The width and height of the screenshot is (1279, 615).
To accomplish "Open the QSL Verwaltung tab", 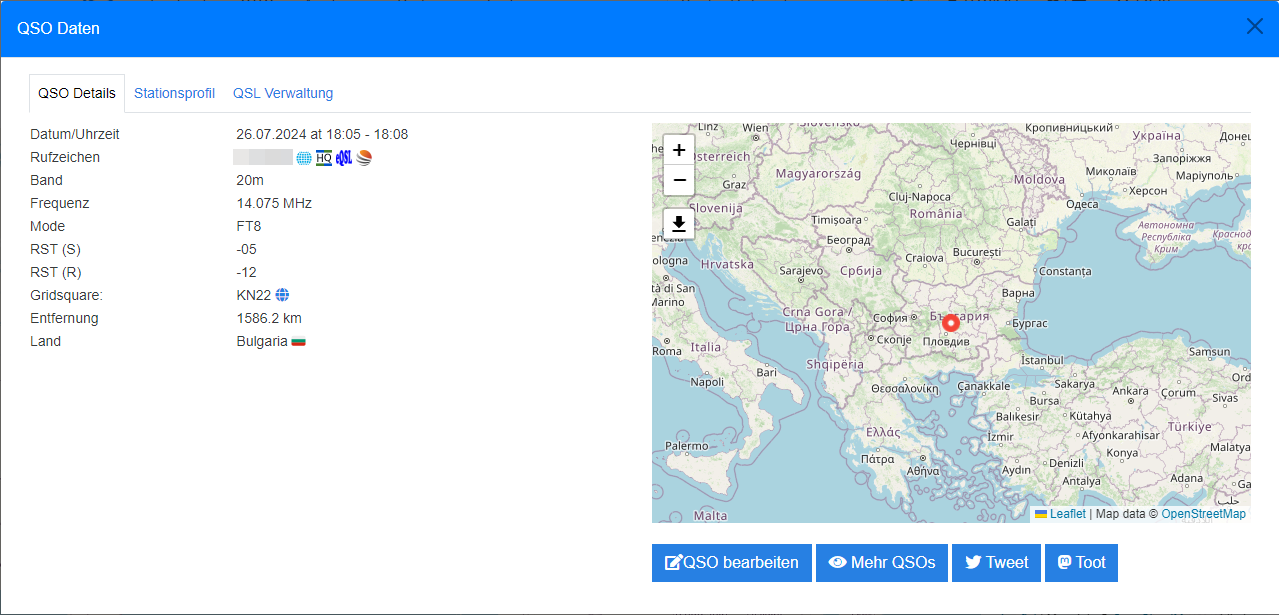I will click(x=283, y=93).
